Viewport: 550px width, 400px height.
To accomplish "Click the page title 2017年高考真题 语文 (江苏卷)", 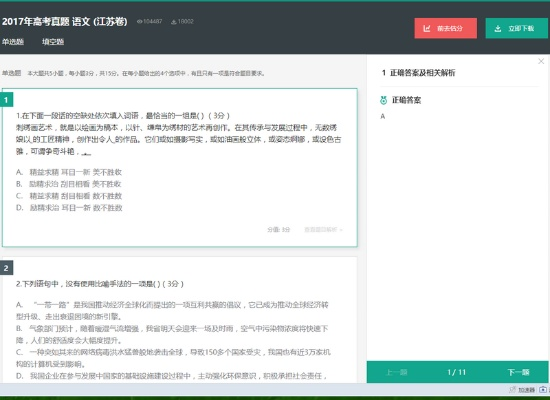I will (65, 22).
